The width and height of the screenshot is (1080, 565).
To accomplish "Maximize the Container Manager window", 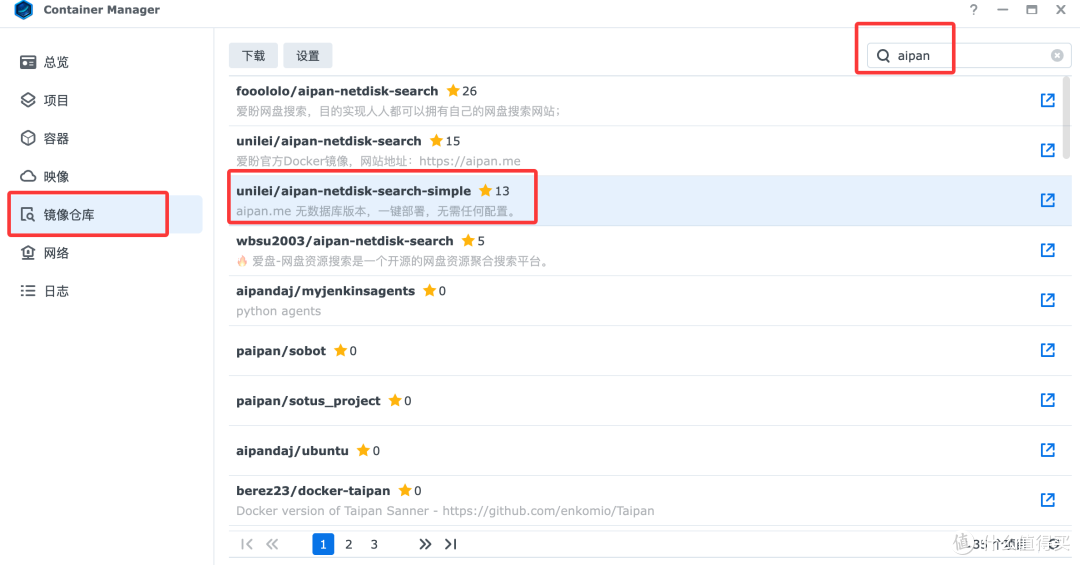I will pyautogui.click(x=1031, y=10).
